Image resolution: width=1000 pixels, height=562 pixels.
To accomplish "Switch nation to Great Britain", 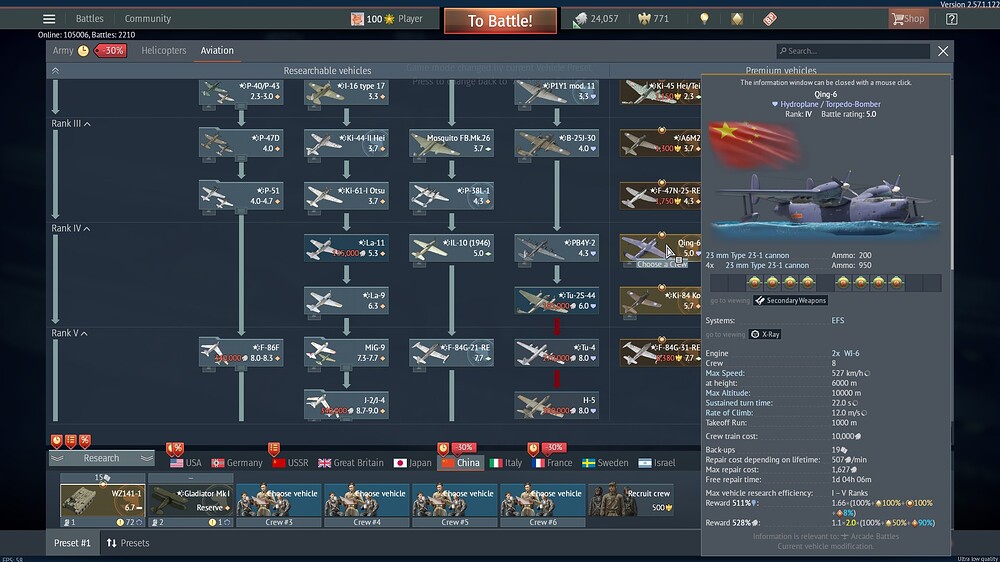I will [x=351, y=462].
